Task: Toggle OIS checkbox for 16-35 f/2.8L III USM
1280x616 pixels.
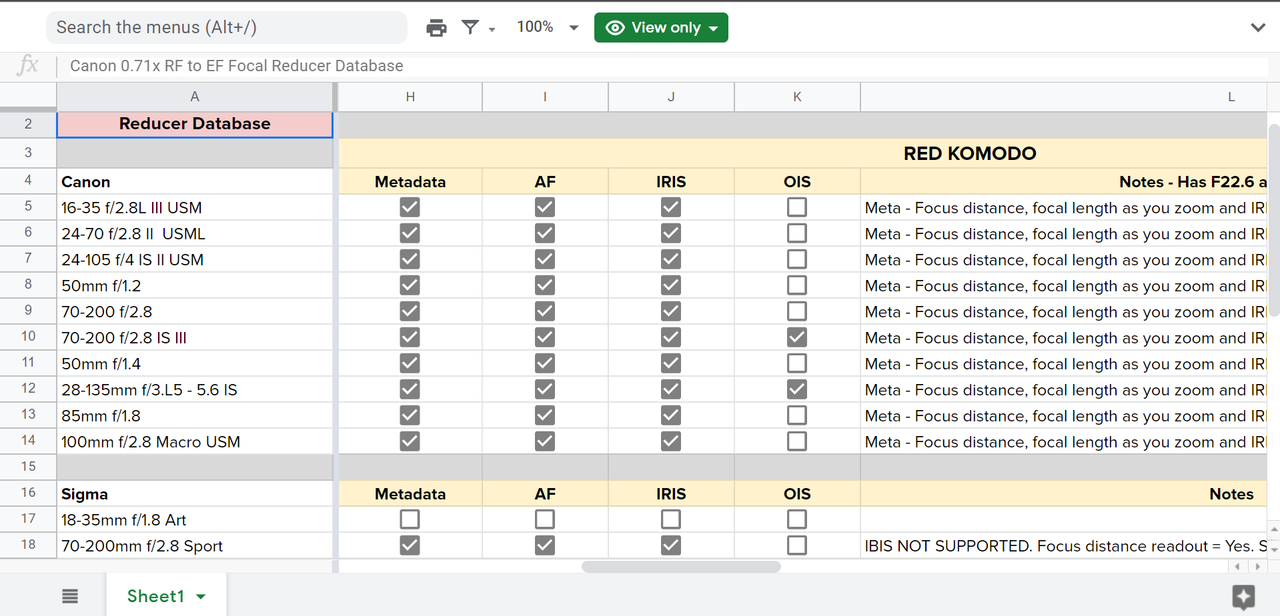Action: (x=797, y=207)
